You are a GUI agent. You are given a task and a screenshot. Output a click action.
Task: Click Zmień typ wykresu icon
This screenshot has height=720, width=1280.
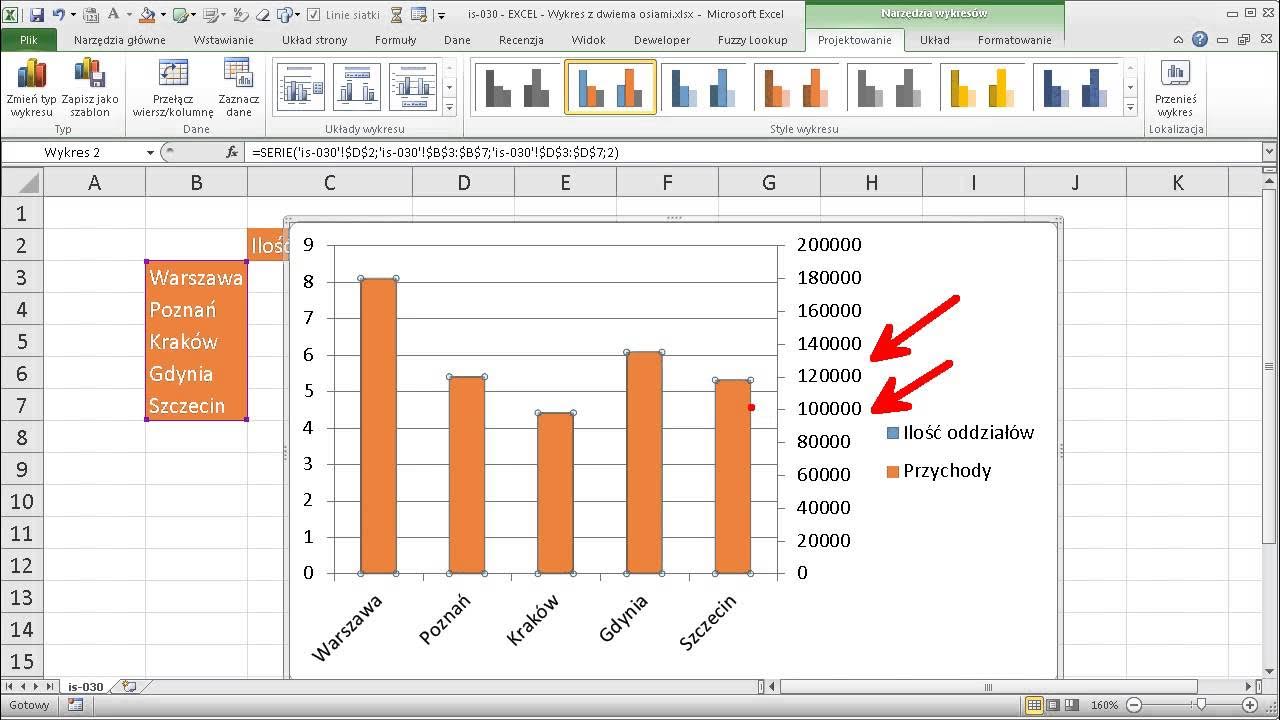(x=32, y=73)
